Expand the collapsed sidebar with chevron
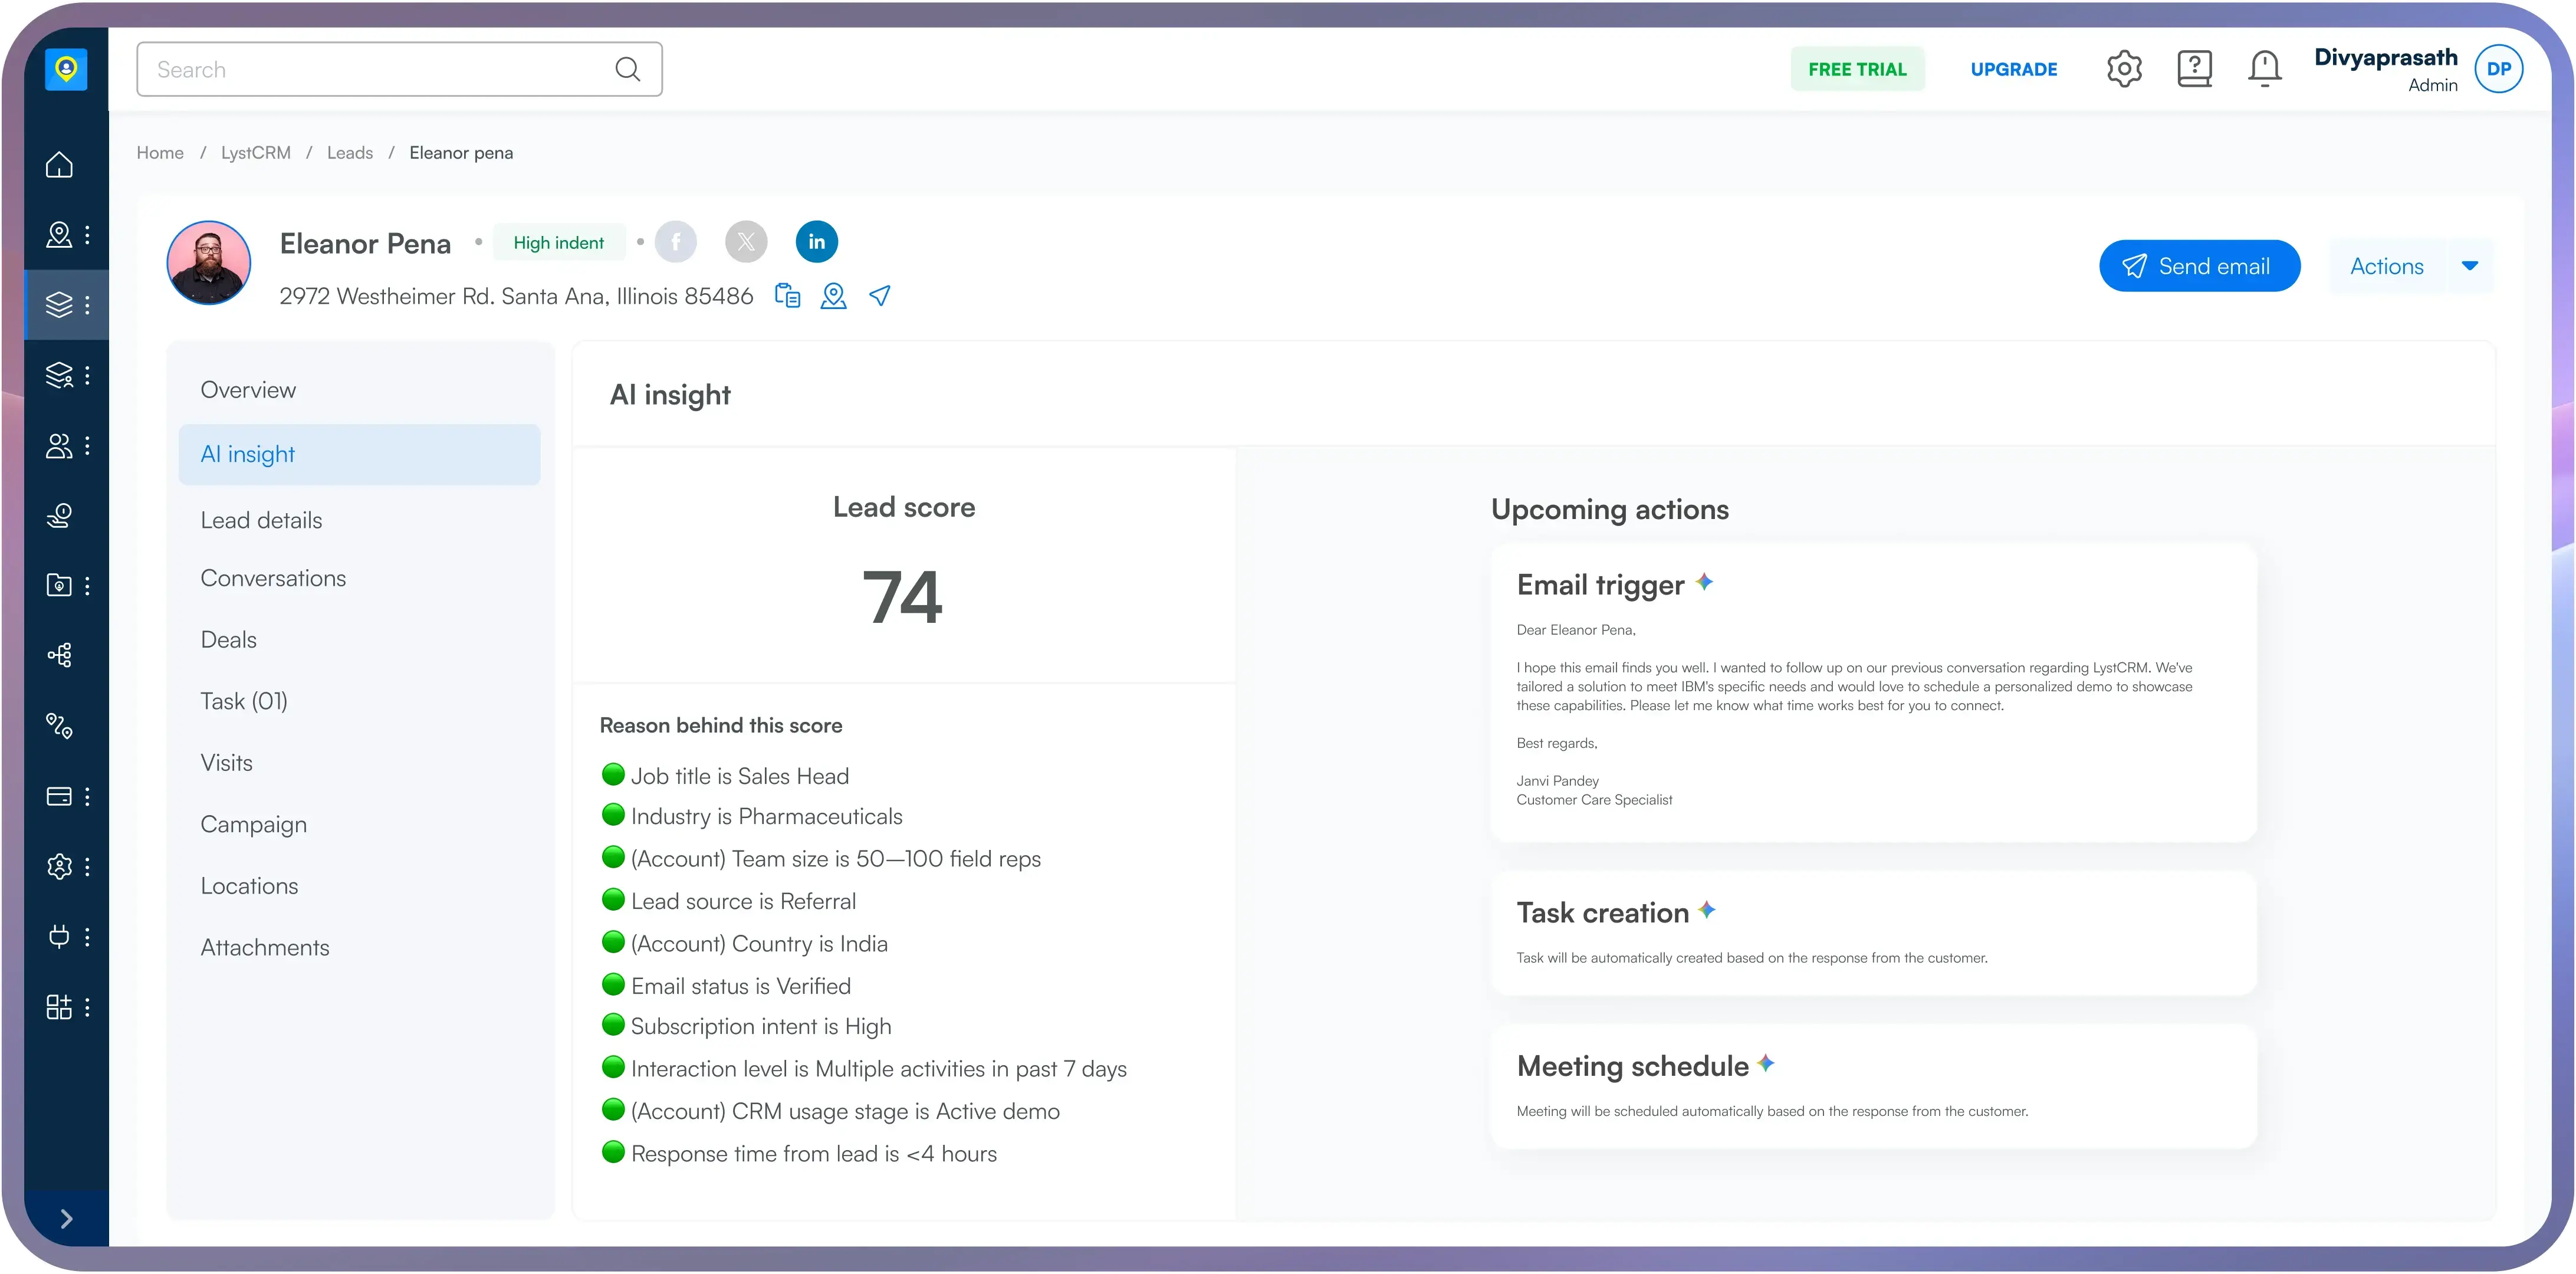The image size is (2576, 1274). tap(66, 1218)
